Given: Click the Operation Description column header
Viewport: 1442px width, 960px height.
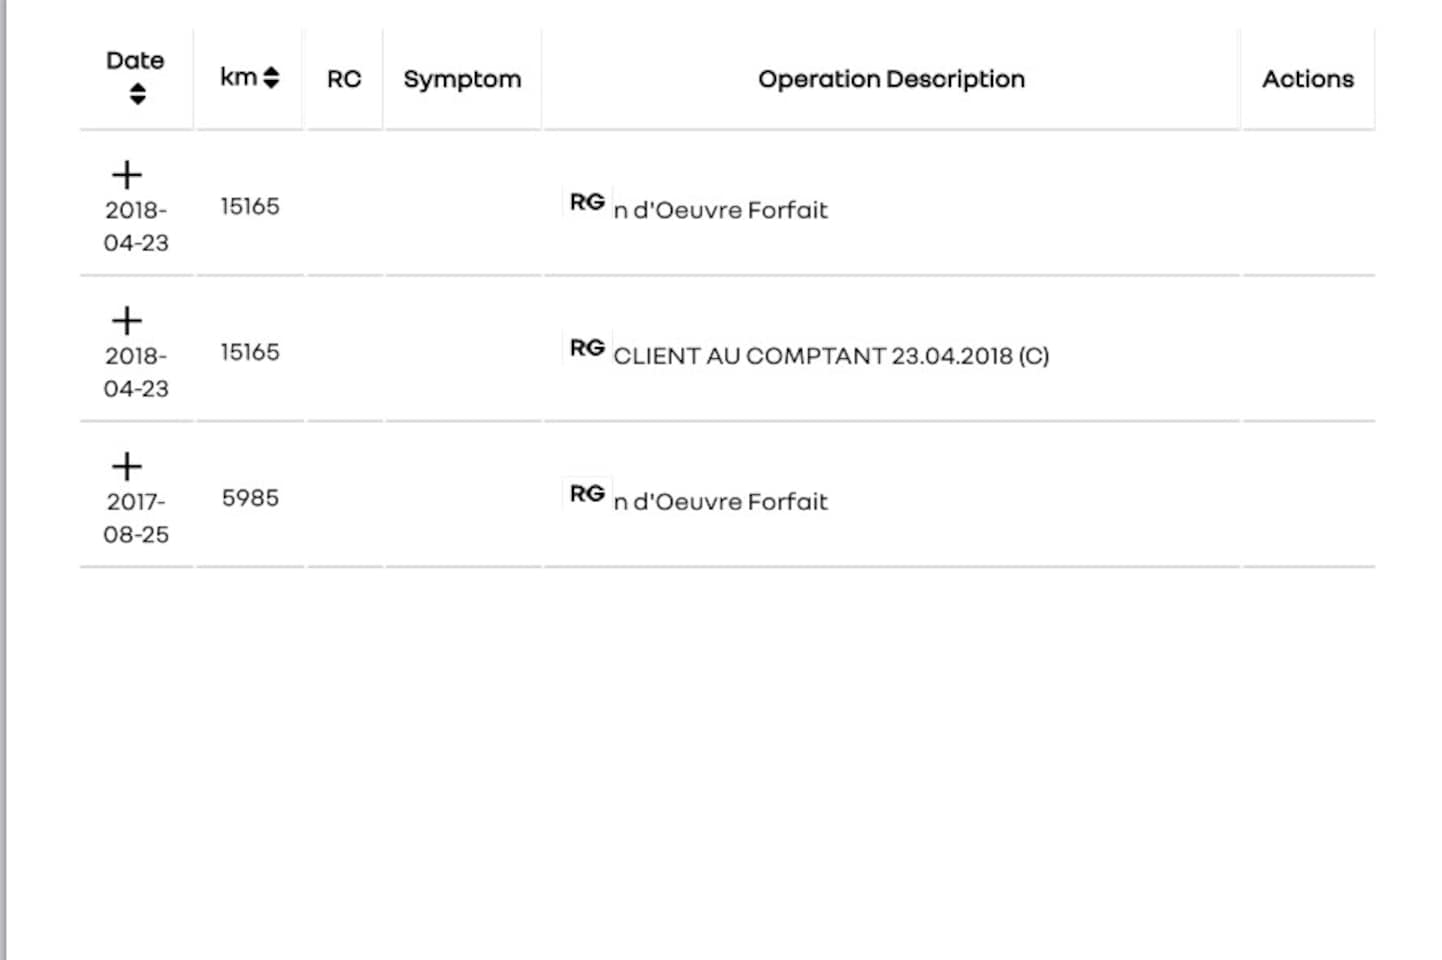Looking at the screenshot, I should click(891, 79).
